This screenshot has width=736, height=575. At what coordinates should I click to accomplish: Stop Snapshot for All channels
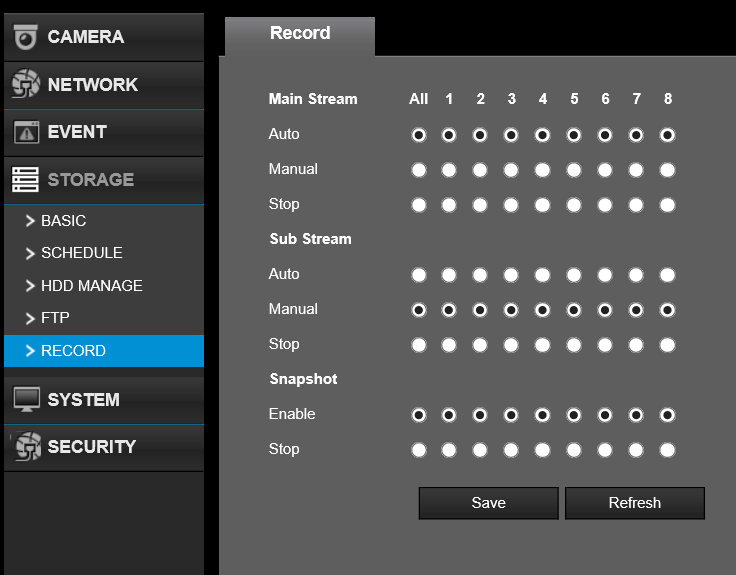419,450
